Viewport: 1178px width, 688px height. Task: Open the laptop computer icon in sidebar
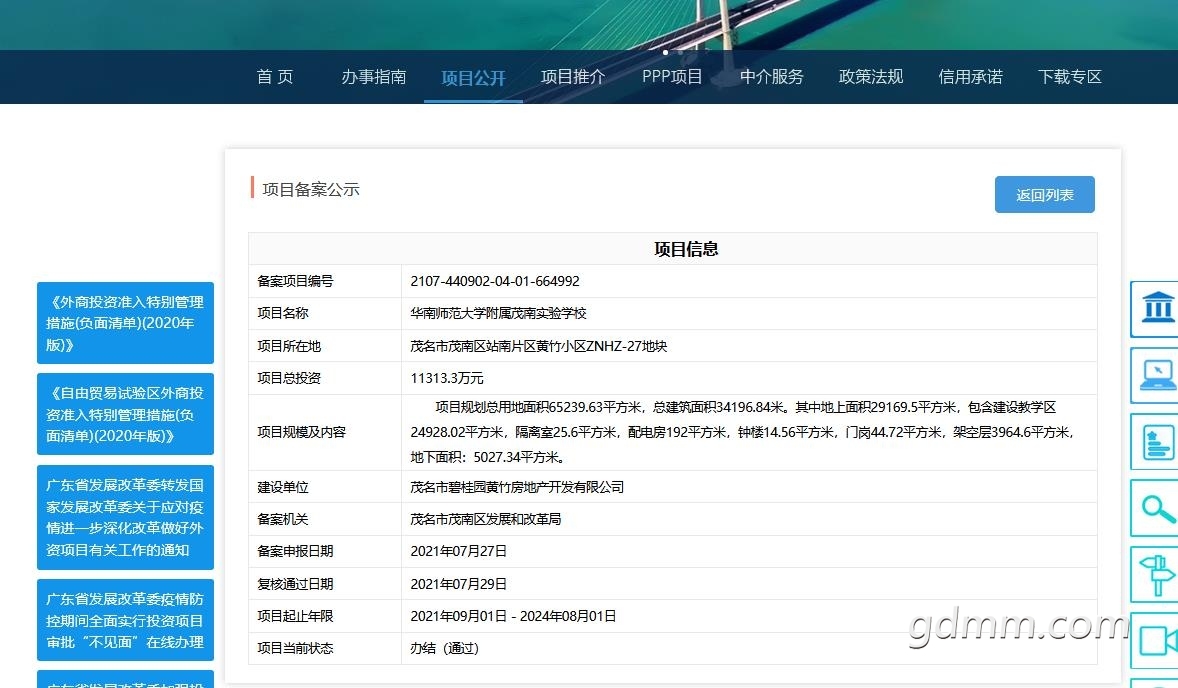pyautogui.click(x=1155, y=376)
